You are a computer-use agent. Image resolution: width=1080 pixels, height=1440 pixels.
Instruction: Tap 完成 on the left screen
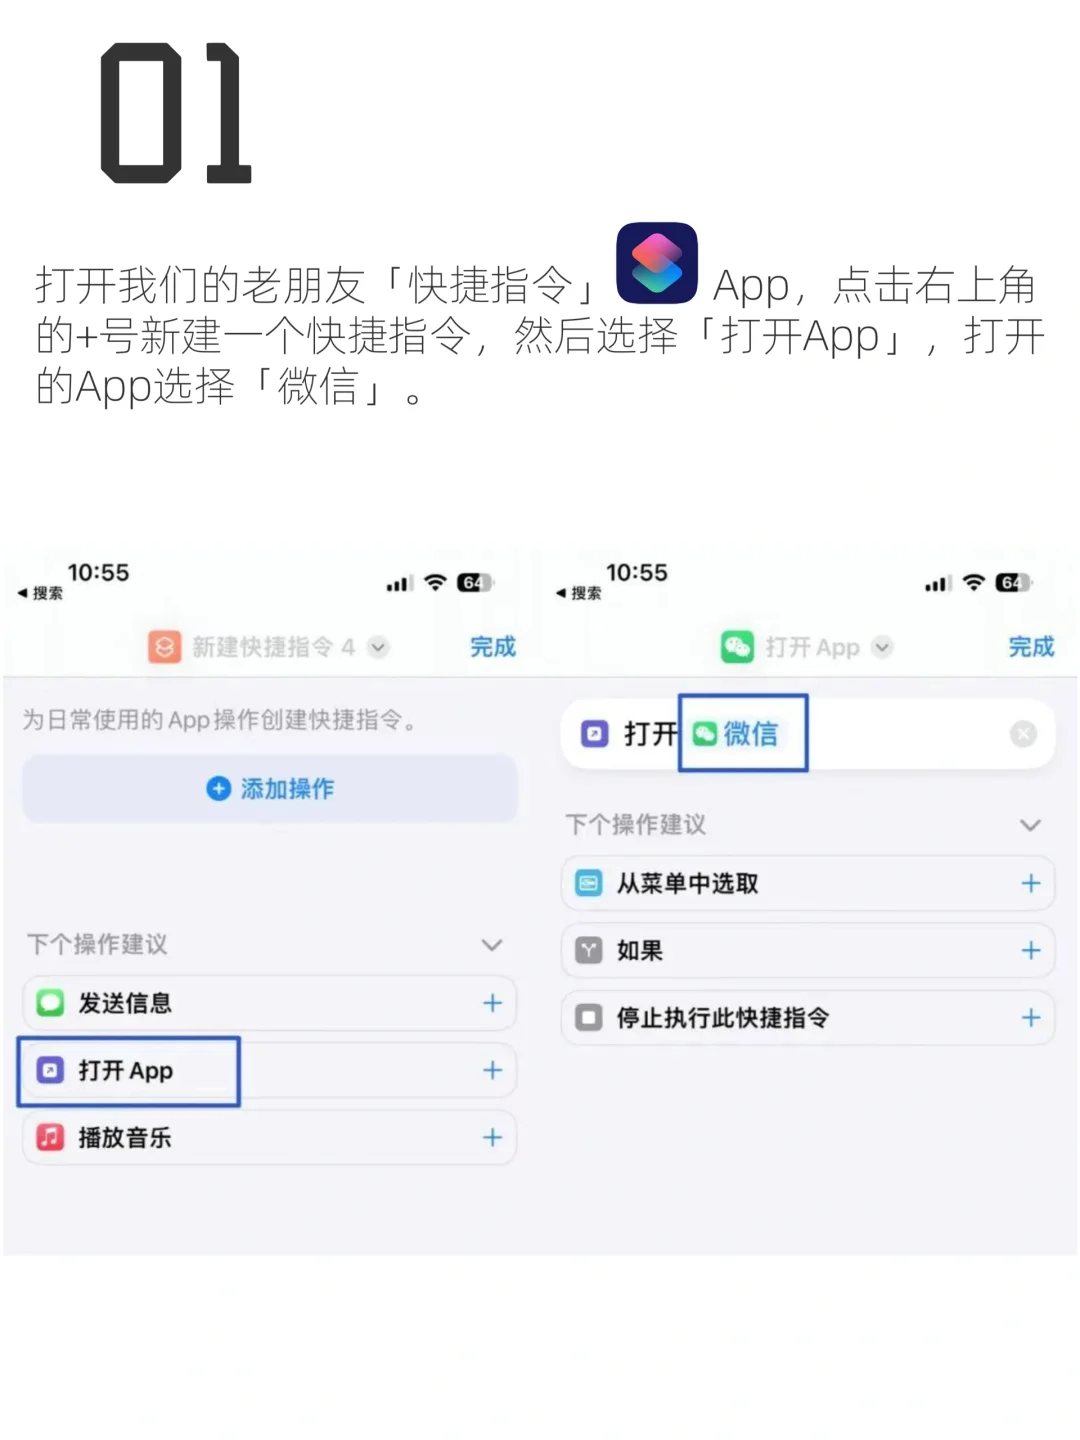[x=493, y=647]
